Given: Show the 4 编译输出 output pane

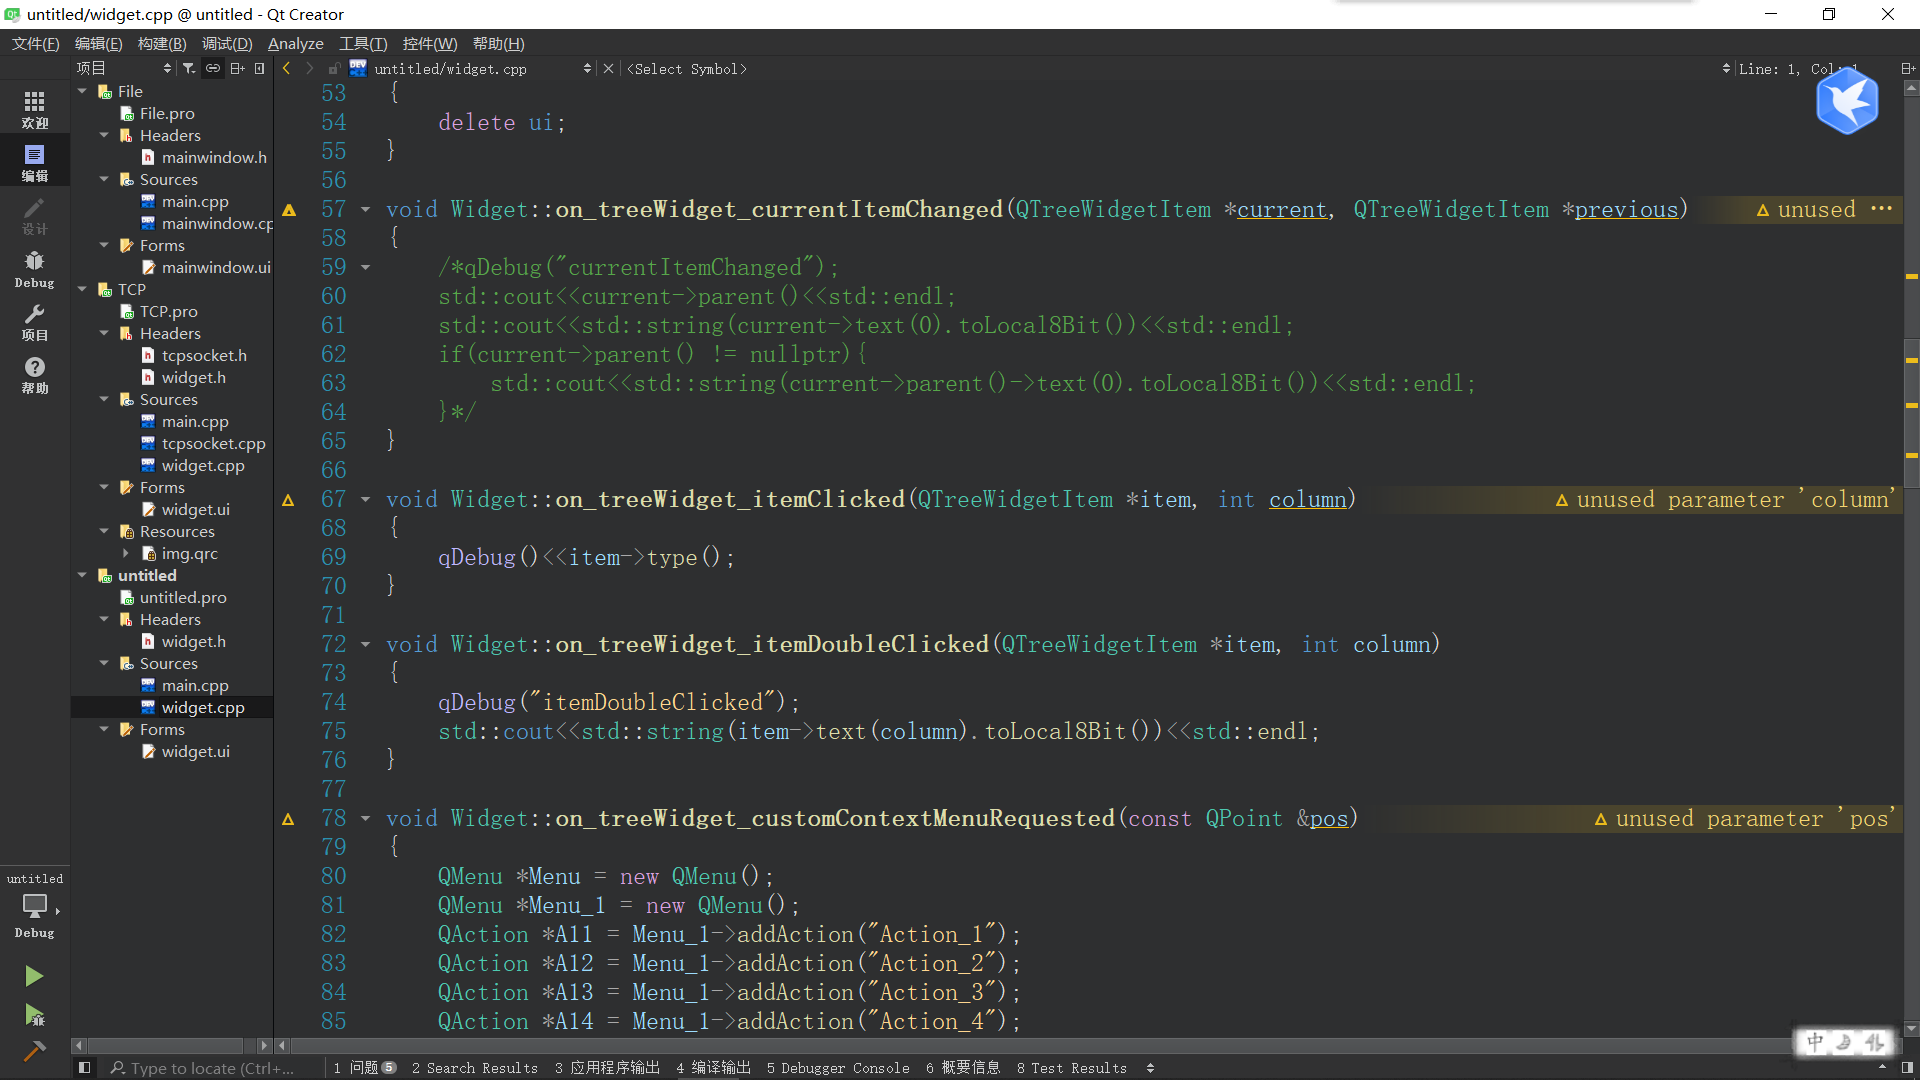Looking at the screenshot, I should pos(712,1068).
